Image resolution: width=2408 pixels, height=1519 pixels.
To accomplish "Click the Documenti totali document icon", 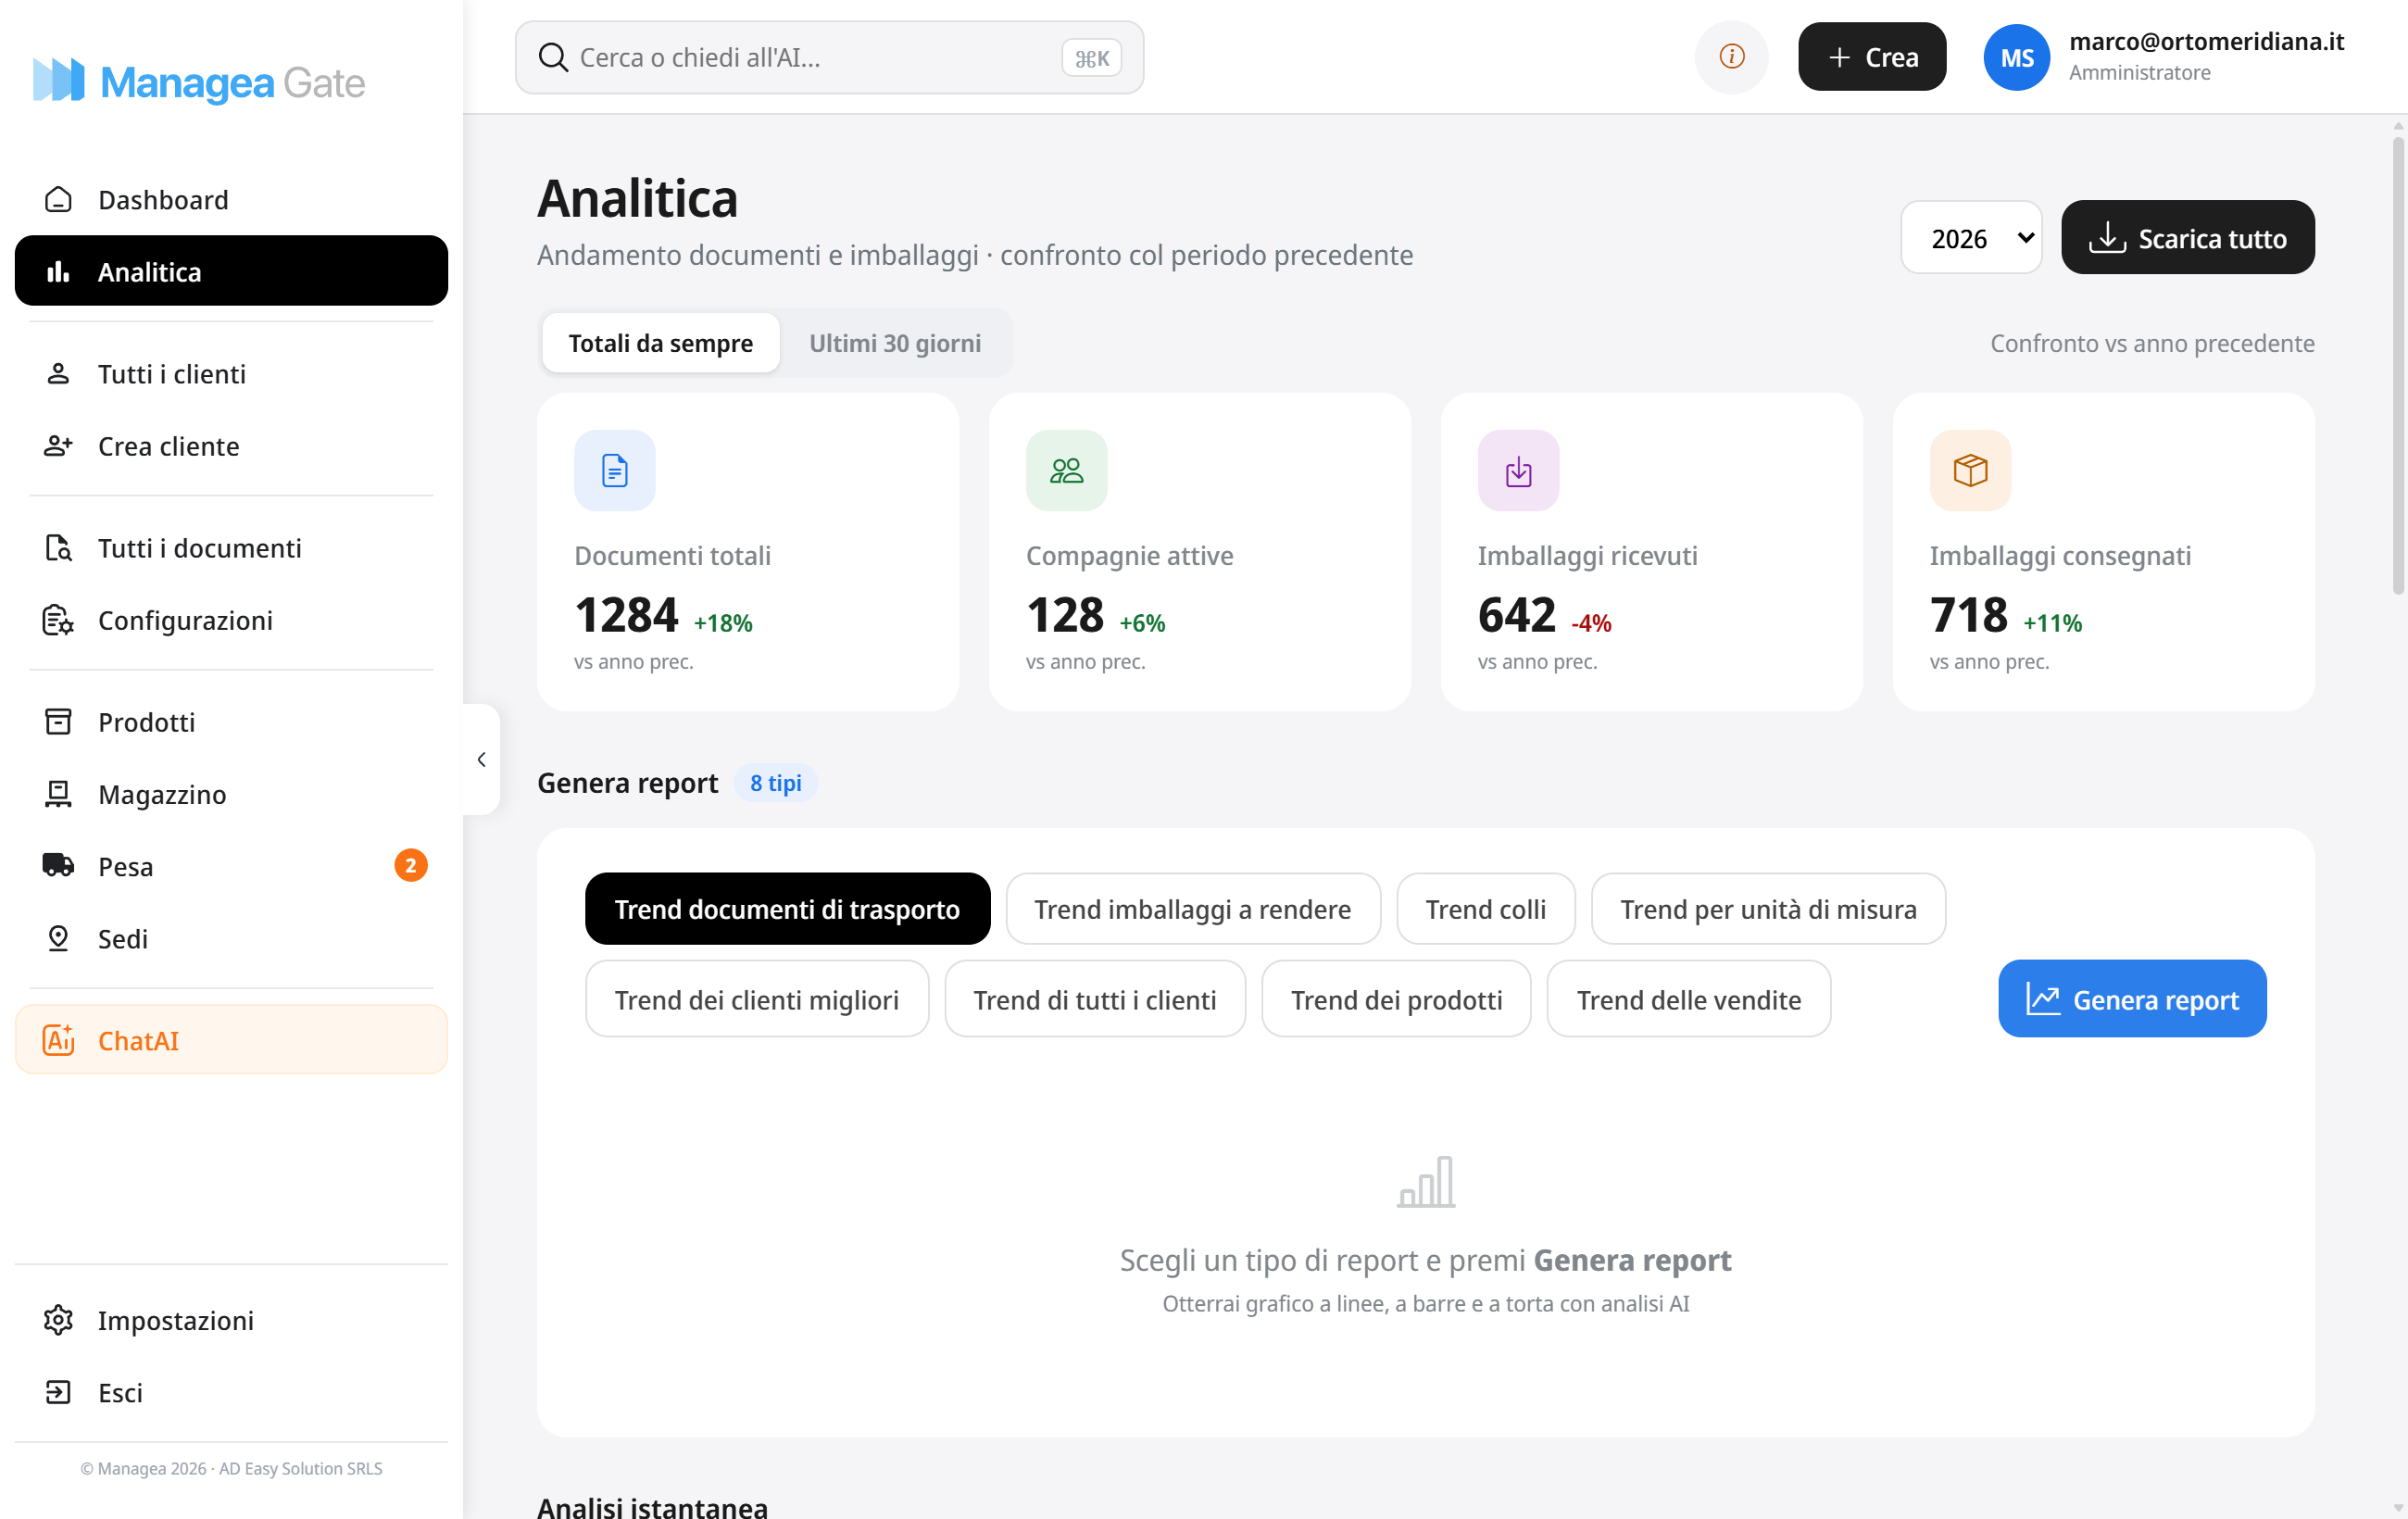I will (614, 470).
